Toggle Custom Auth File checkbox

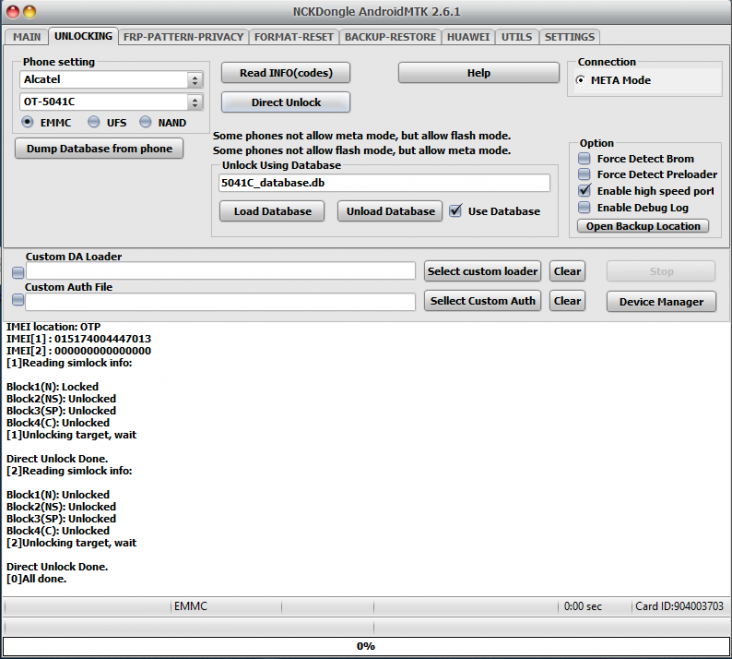click(18, 300)
